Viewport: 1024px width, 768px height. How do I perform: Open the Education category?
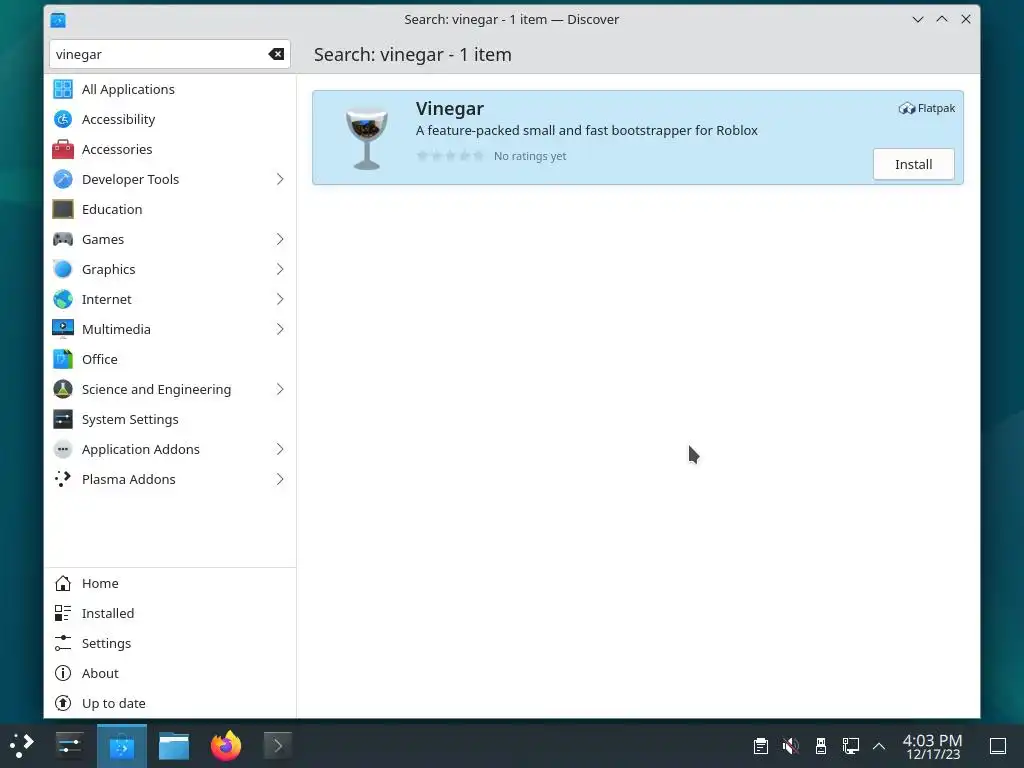[x=170, y=210]
